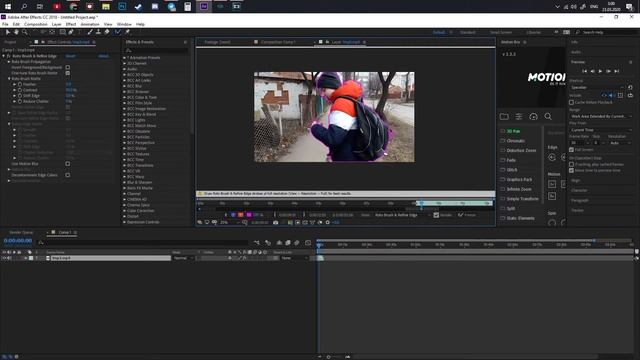The image size is (640, 360).
Task: Open Simple Transform category in Motion Bro
Action: coord(522,199)
